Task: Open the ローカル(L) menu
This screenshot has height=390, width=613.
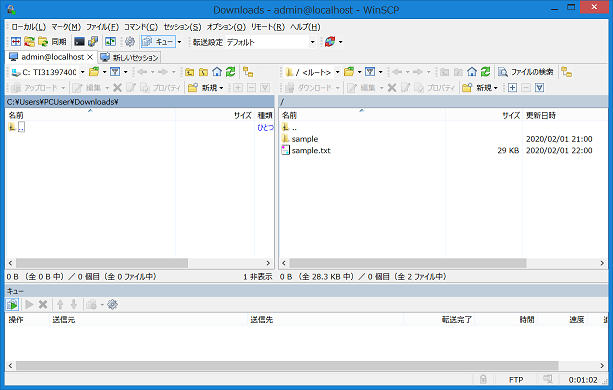Action: pos(28,27)
